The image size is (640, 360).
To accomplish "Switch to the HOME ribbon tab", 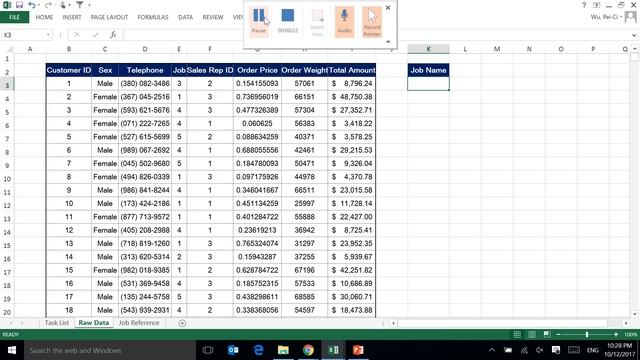I will pos(44,17).
